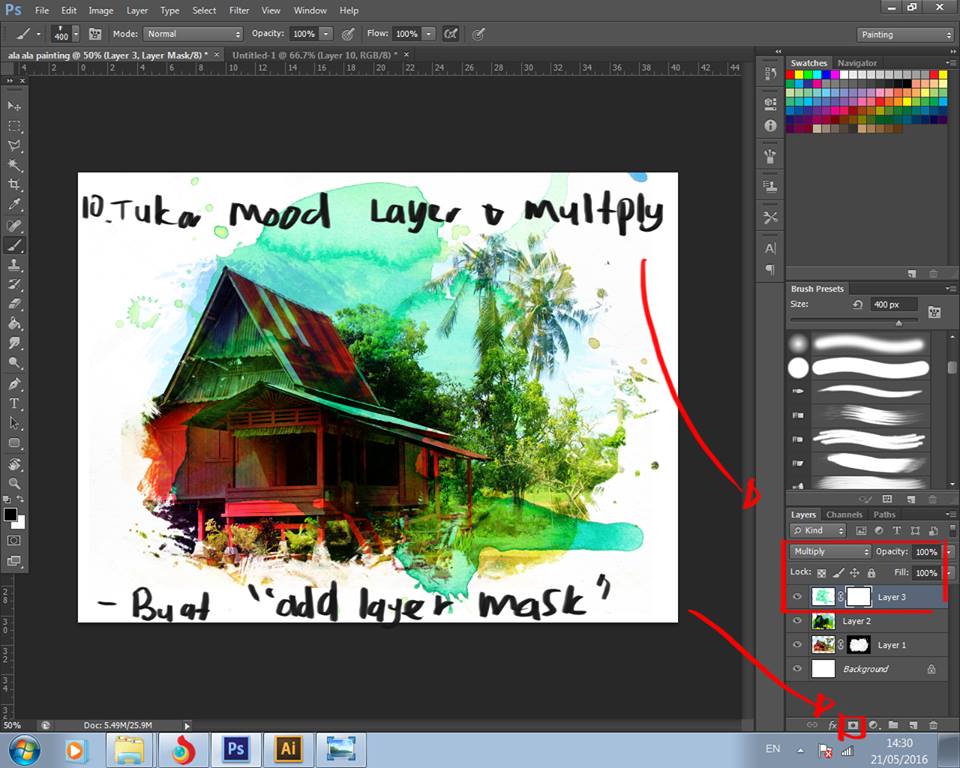Toggle visibility of the Background layer
960x768 pixels.
pyautogui.click(x=797, y=669)
